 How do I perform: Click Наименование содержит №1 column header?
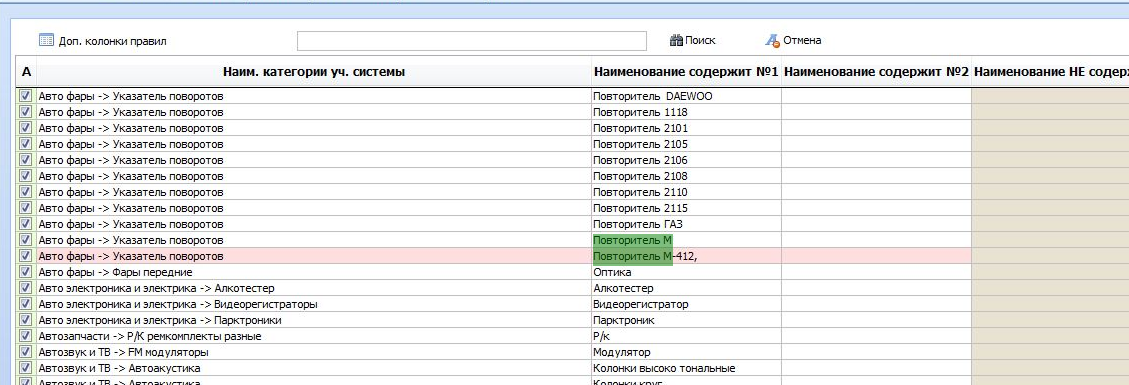(x=686, y=72)
